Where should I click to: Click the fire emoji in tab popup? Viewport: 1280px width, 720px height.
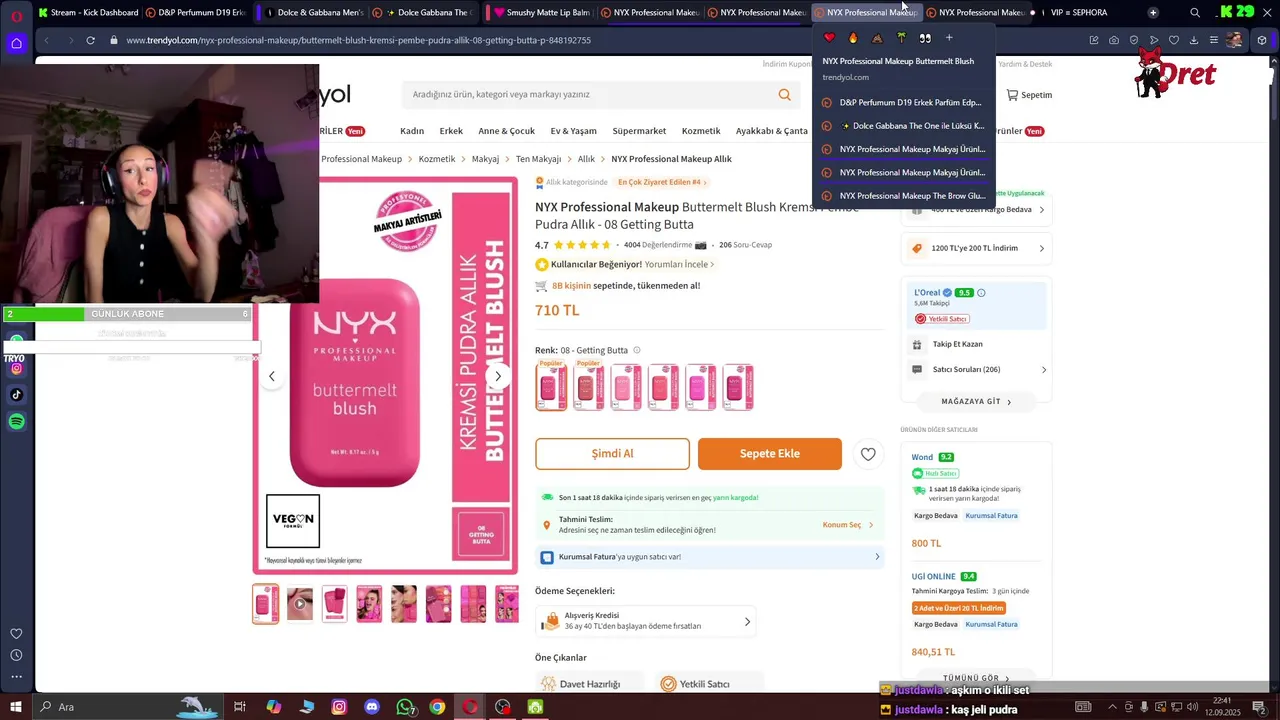[853, 38]
